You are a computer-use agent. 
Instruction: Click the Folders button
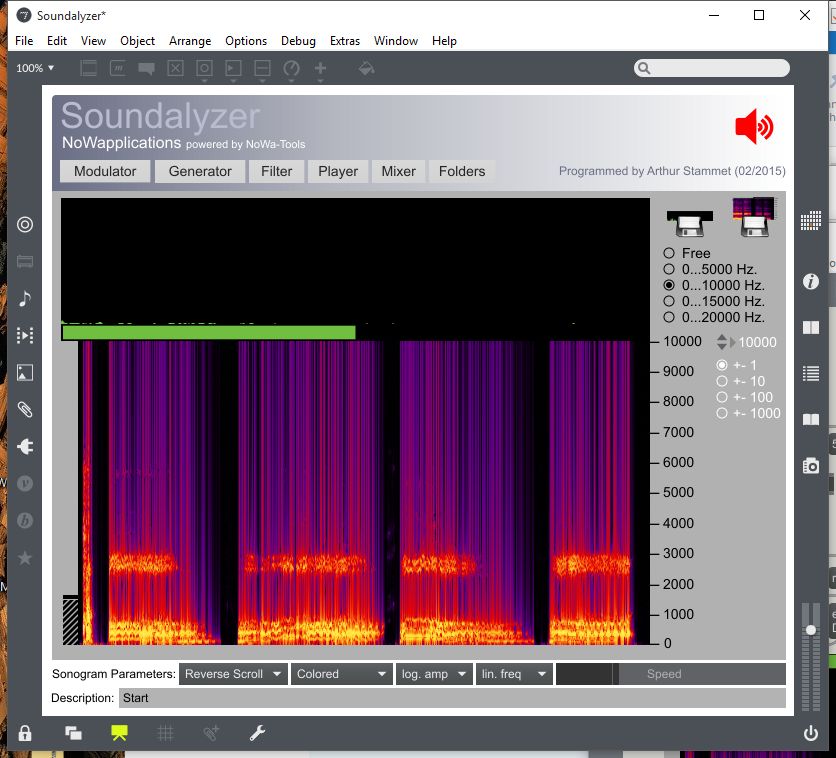pos(462,172)
